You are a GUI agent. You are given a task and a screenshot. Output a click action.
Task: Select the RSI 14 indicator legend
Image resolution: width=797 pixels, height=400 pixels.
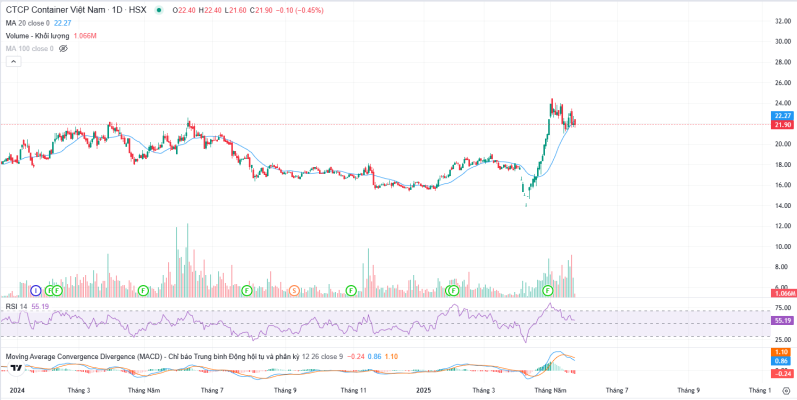[x=16, y=306]
